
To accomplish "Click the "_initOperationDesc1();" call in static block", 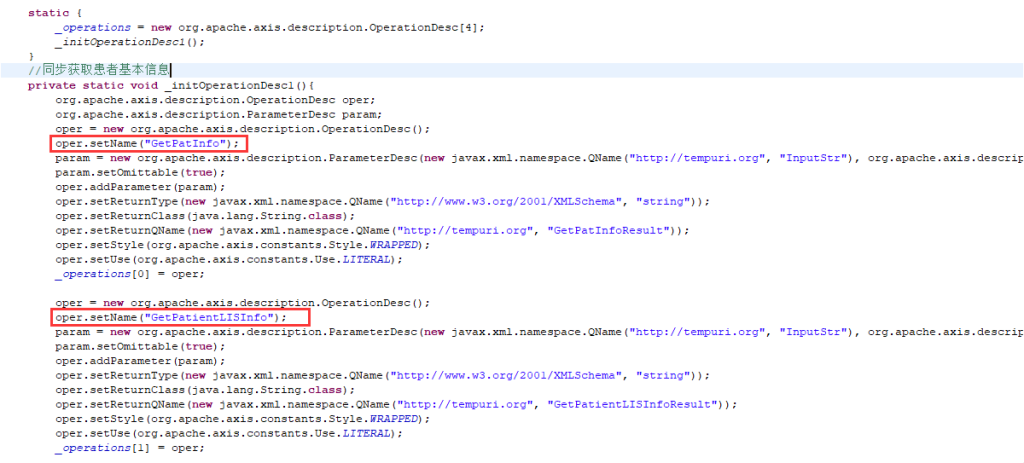I will pos(130,42).
